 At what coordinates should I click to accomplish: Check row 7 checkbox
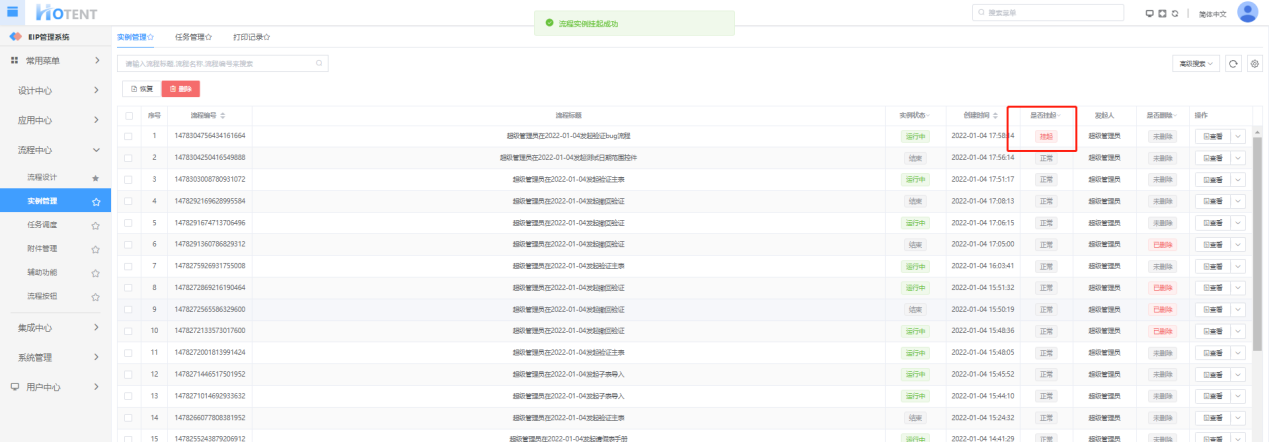128,266
